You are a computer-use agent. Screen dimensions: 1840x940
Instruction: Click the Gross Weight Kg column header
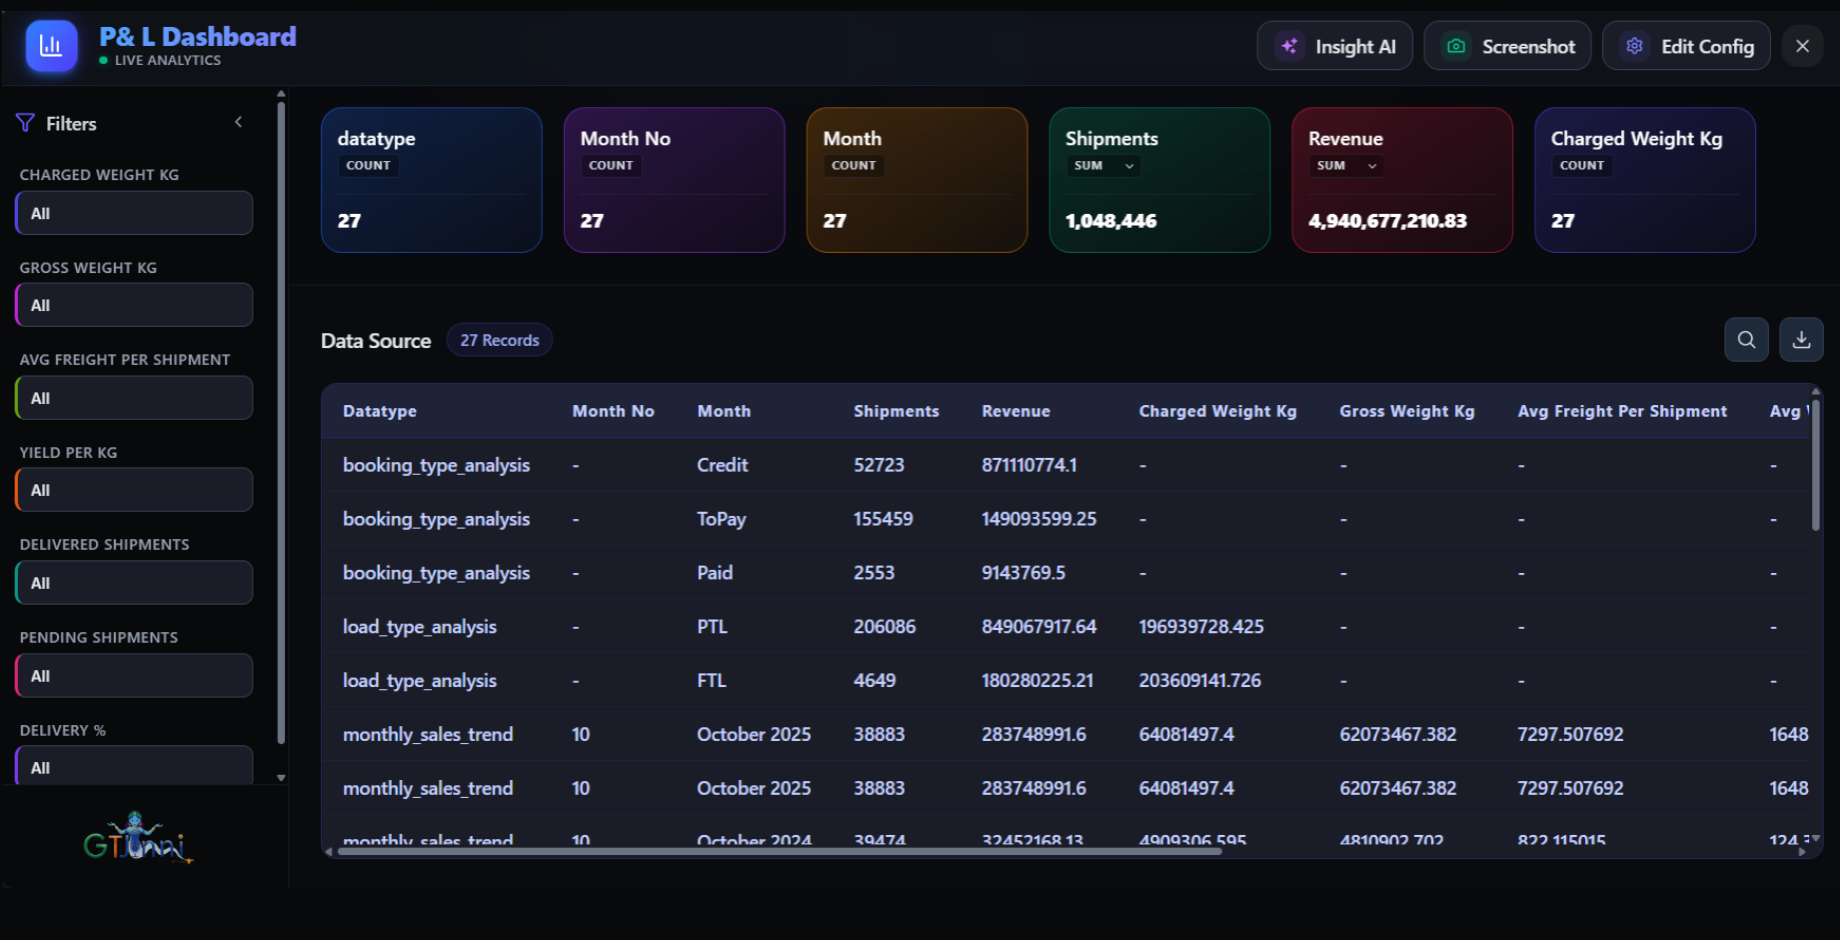[1407, 411]
